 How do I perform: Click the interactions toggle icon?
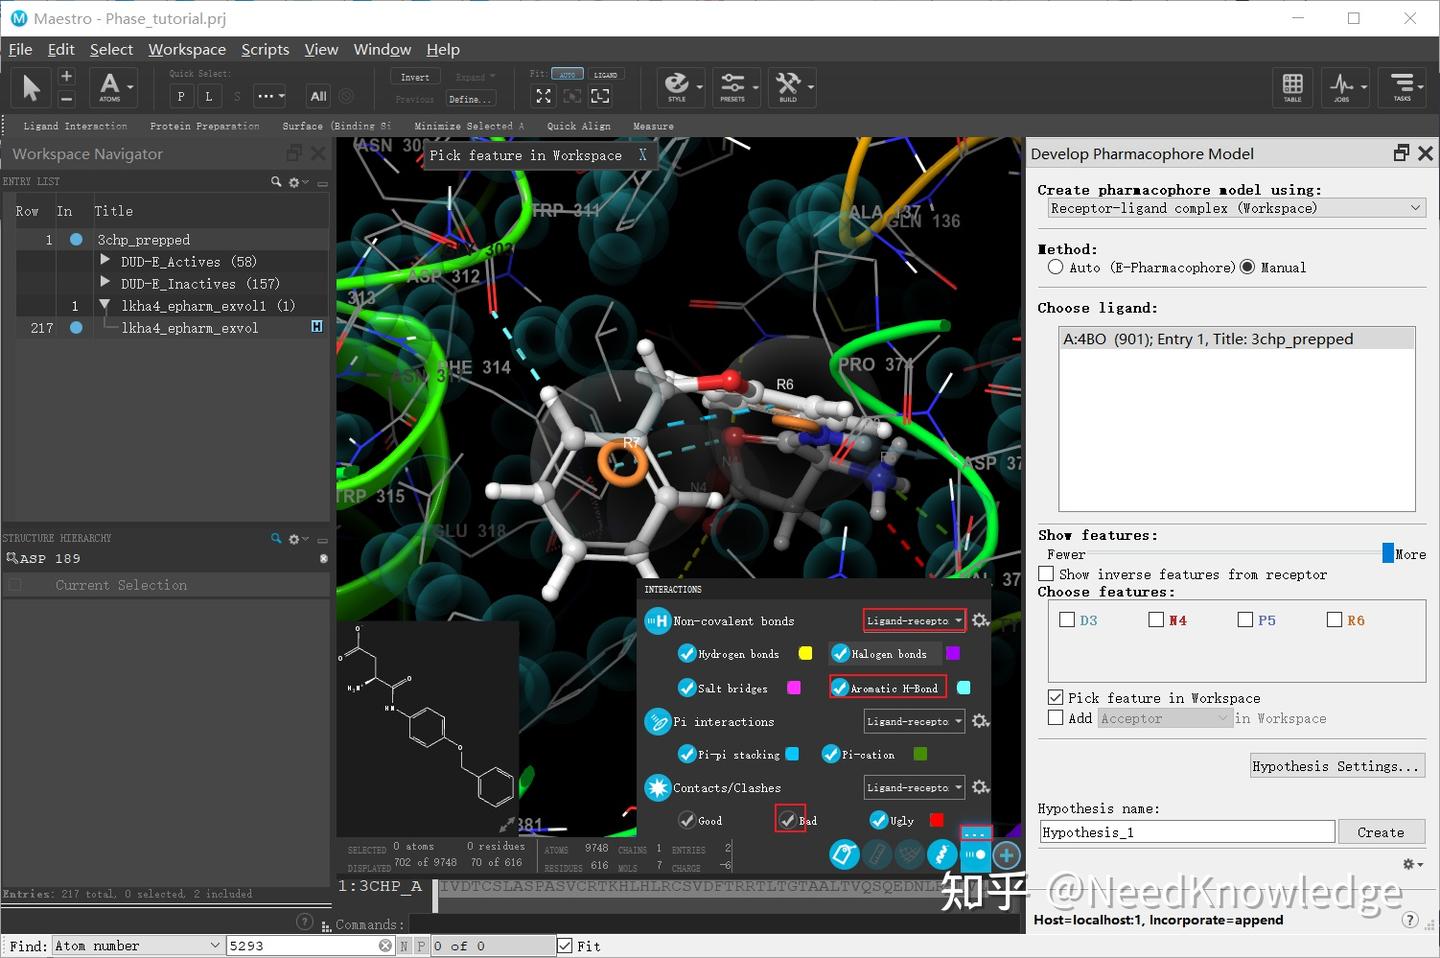tap(975, 854)
